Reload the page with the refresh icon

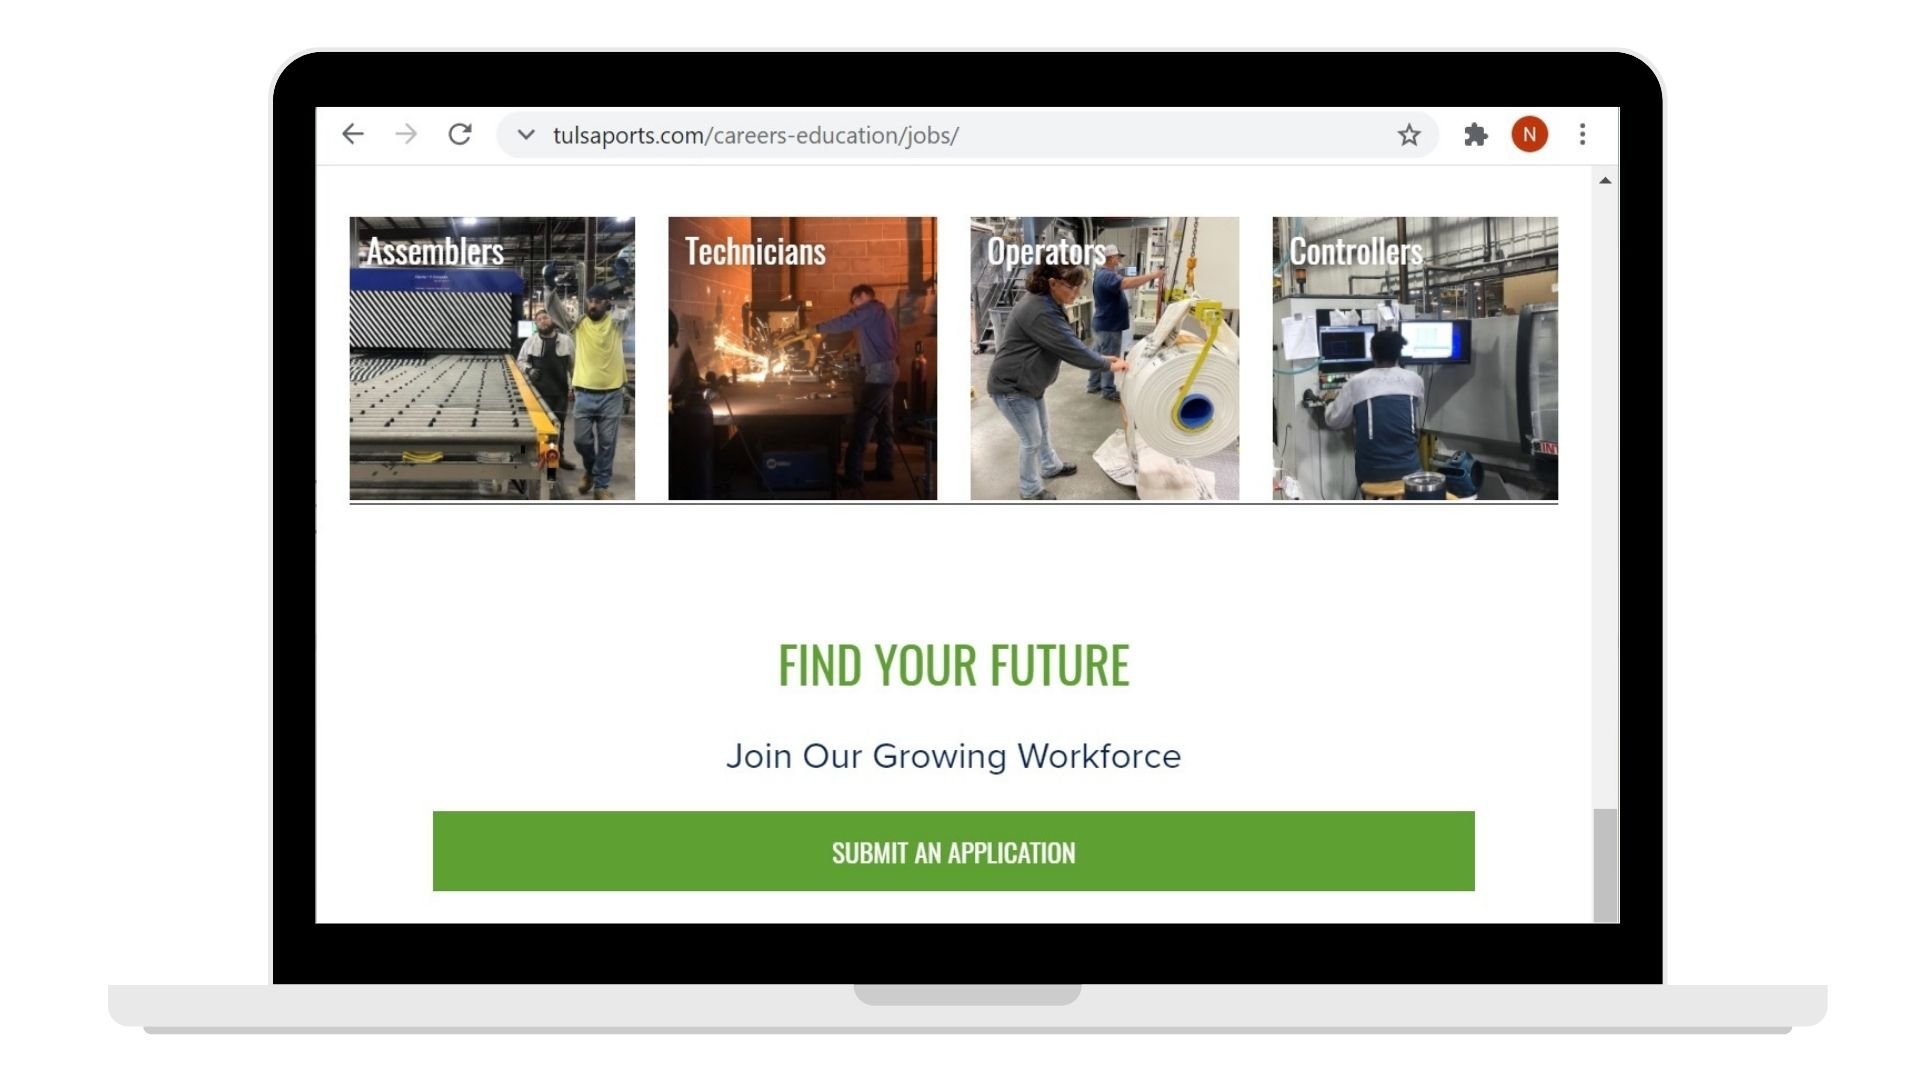[x=459, y=134]
